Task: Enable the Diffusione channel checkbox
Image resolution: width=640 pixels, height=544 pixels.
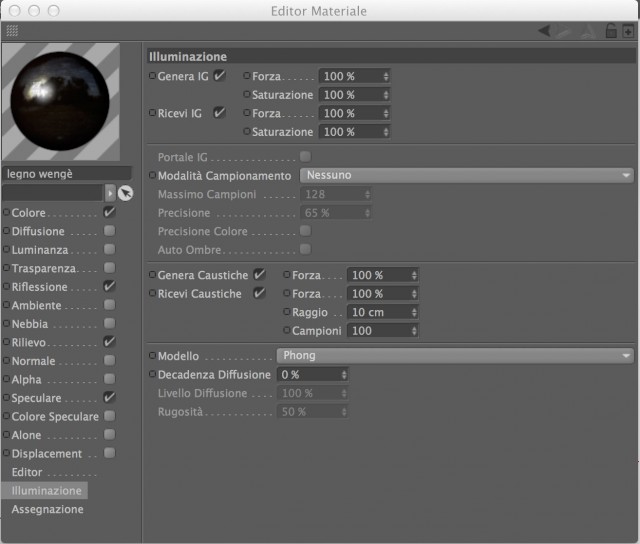Action: (109, 231)
